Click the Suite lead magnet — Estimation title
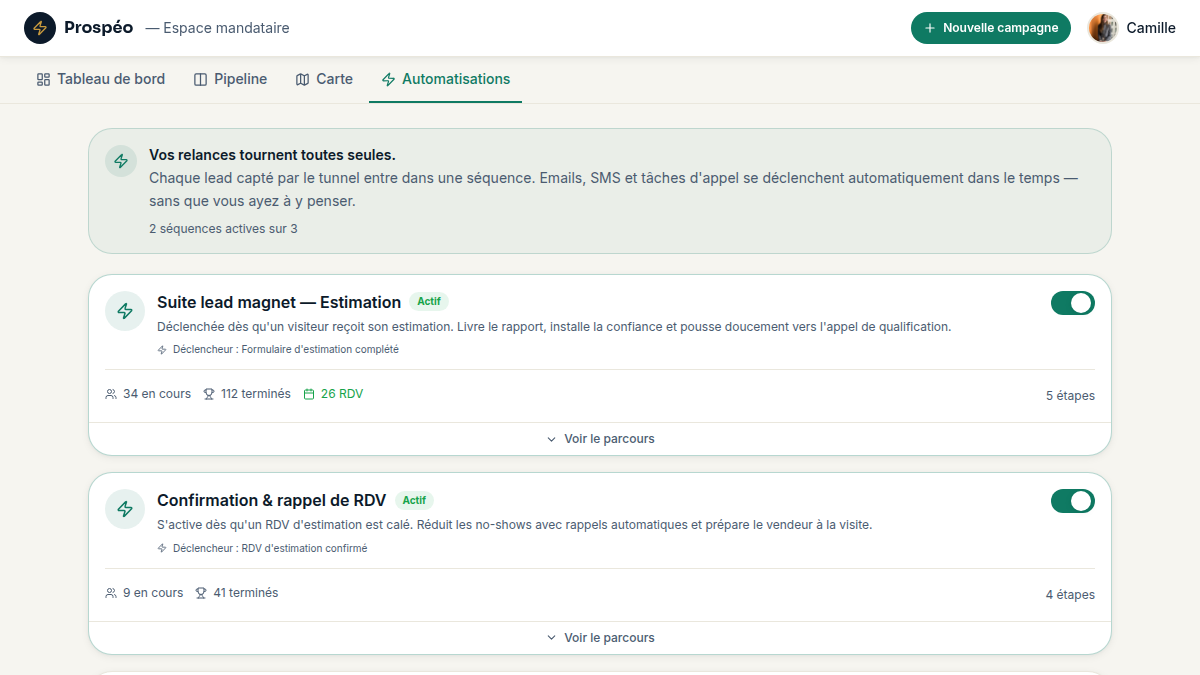Image resolution: width=1200 pixels, height=675 pixels. 279,302
